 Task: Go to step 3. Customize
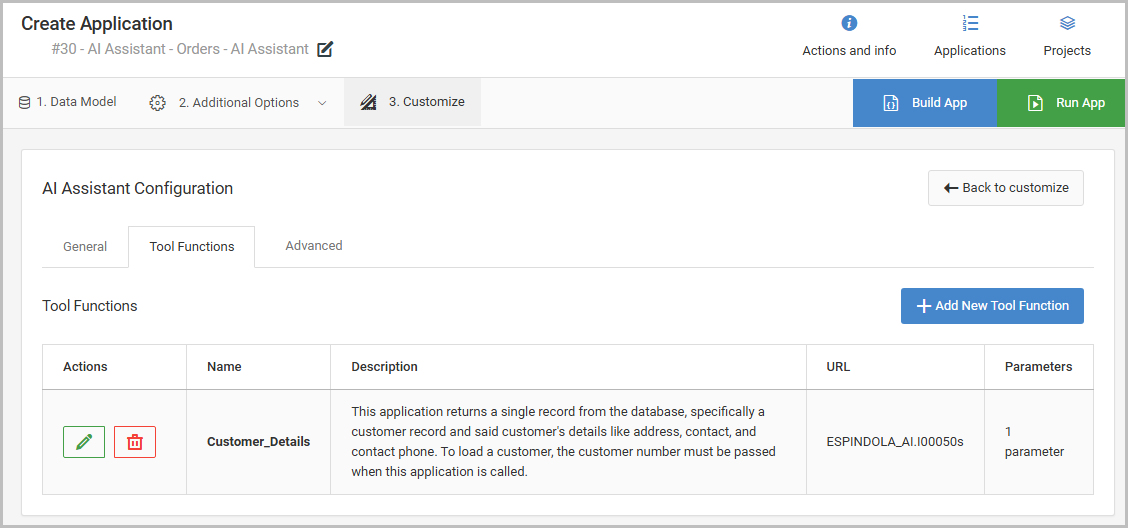412,102
